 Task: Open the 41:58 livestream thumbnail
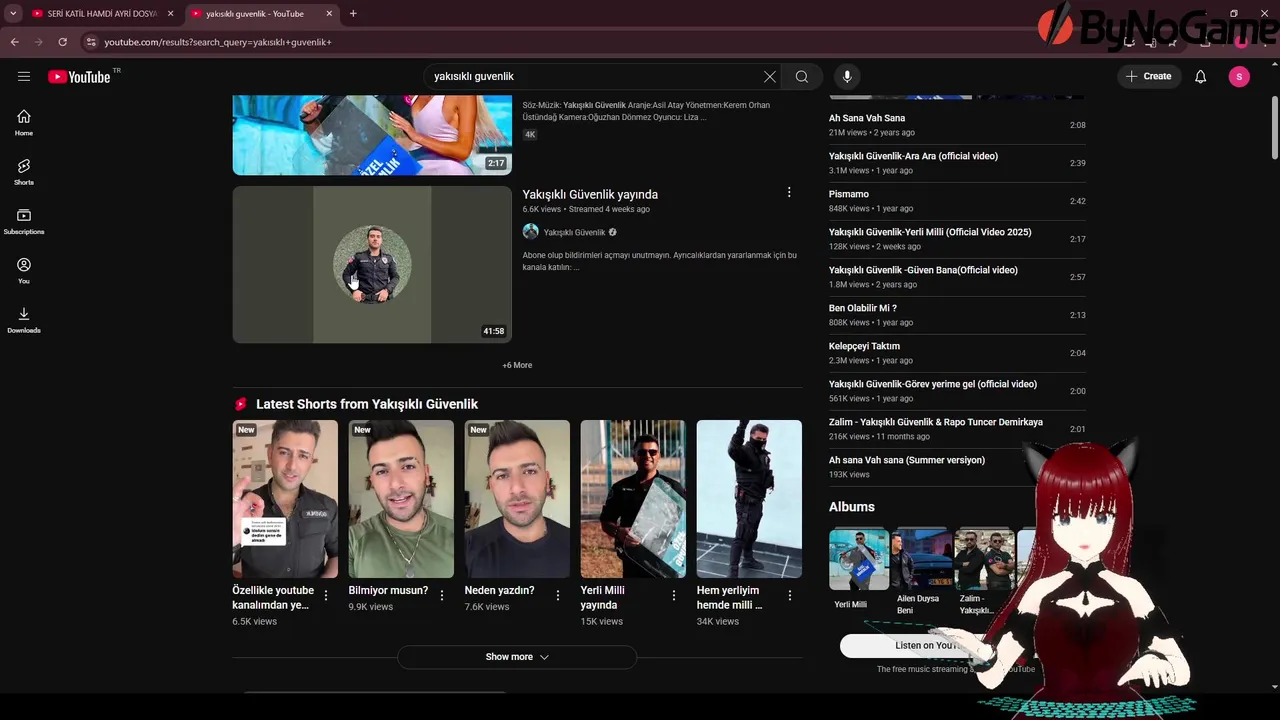tap(372, 265)
